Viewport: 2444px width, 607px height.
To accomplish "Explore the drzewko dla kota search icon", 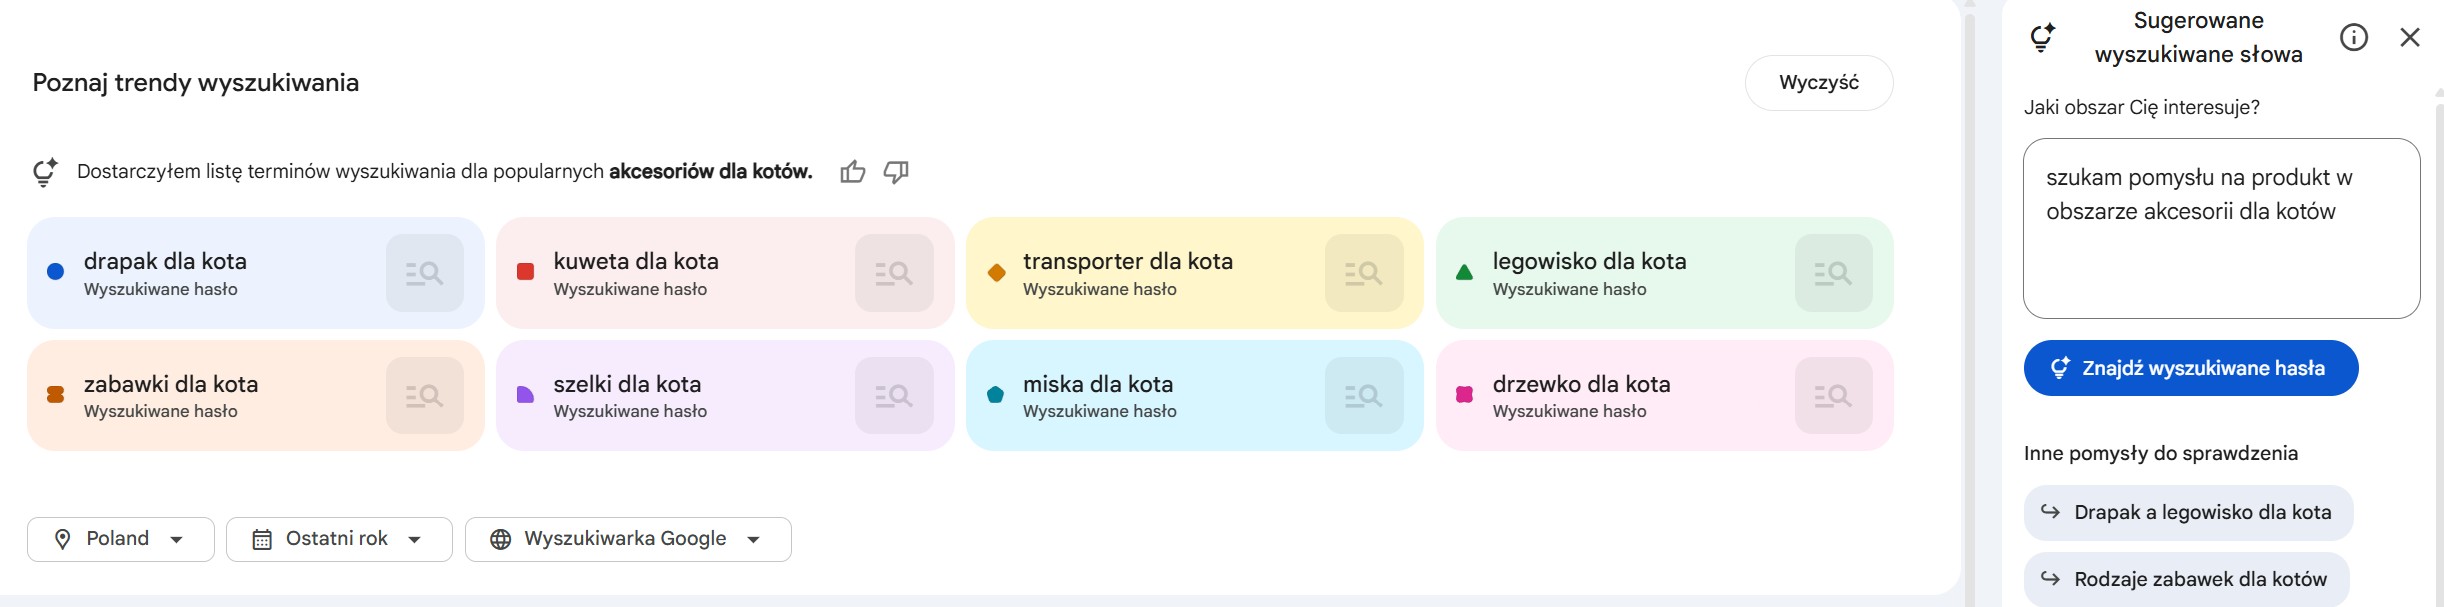I will click(1833, 396).
